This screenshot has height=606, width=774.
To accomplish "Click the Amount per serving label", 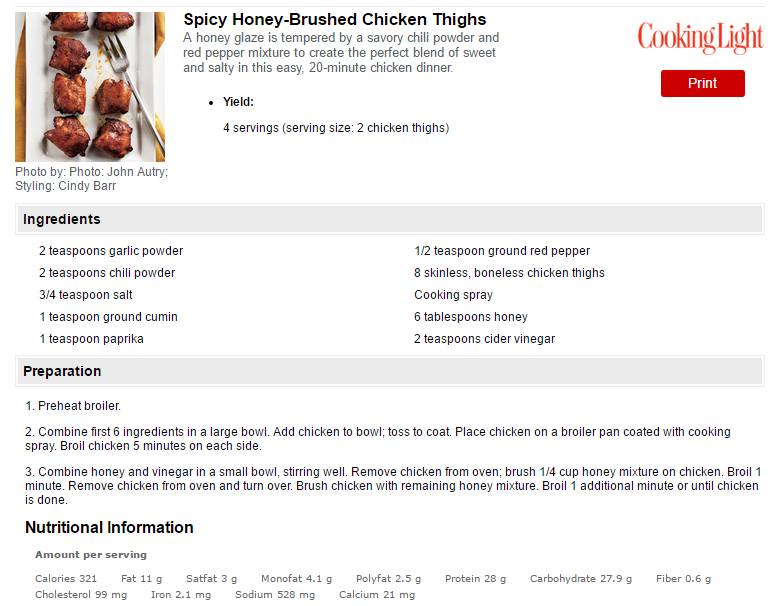I will 91,555.
